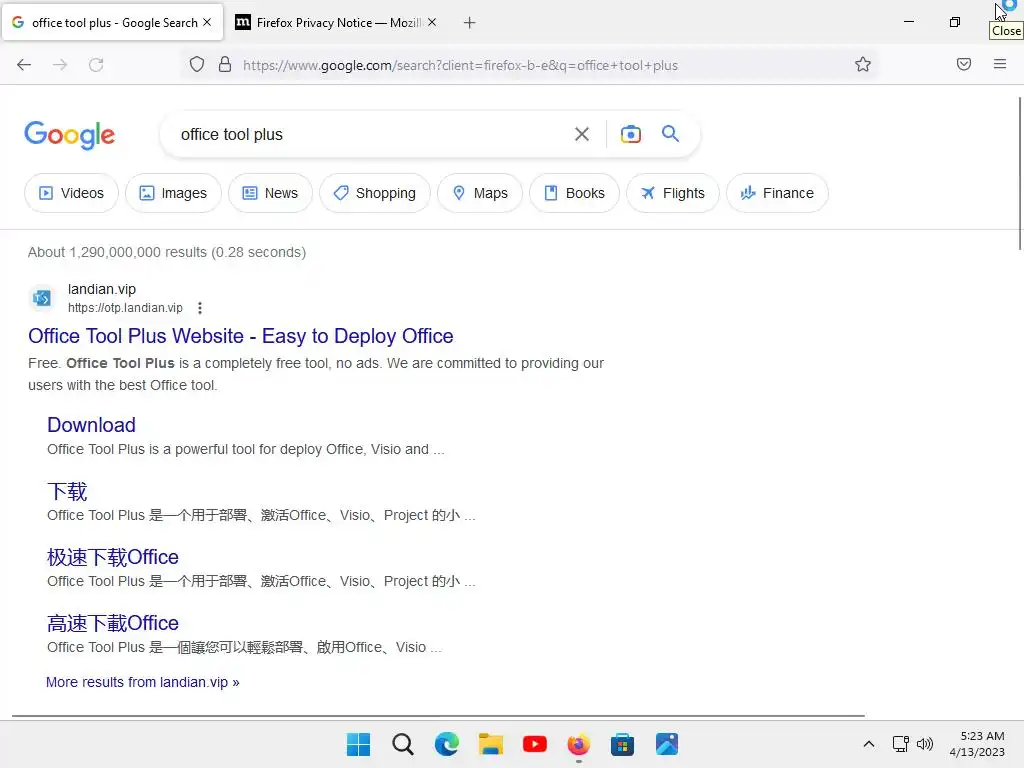Open network status tray icon
Viewport: 1024px width, 768px height.
[x=901, y=744]
